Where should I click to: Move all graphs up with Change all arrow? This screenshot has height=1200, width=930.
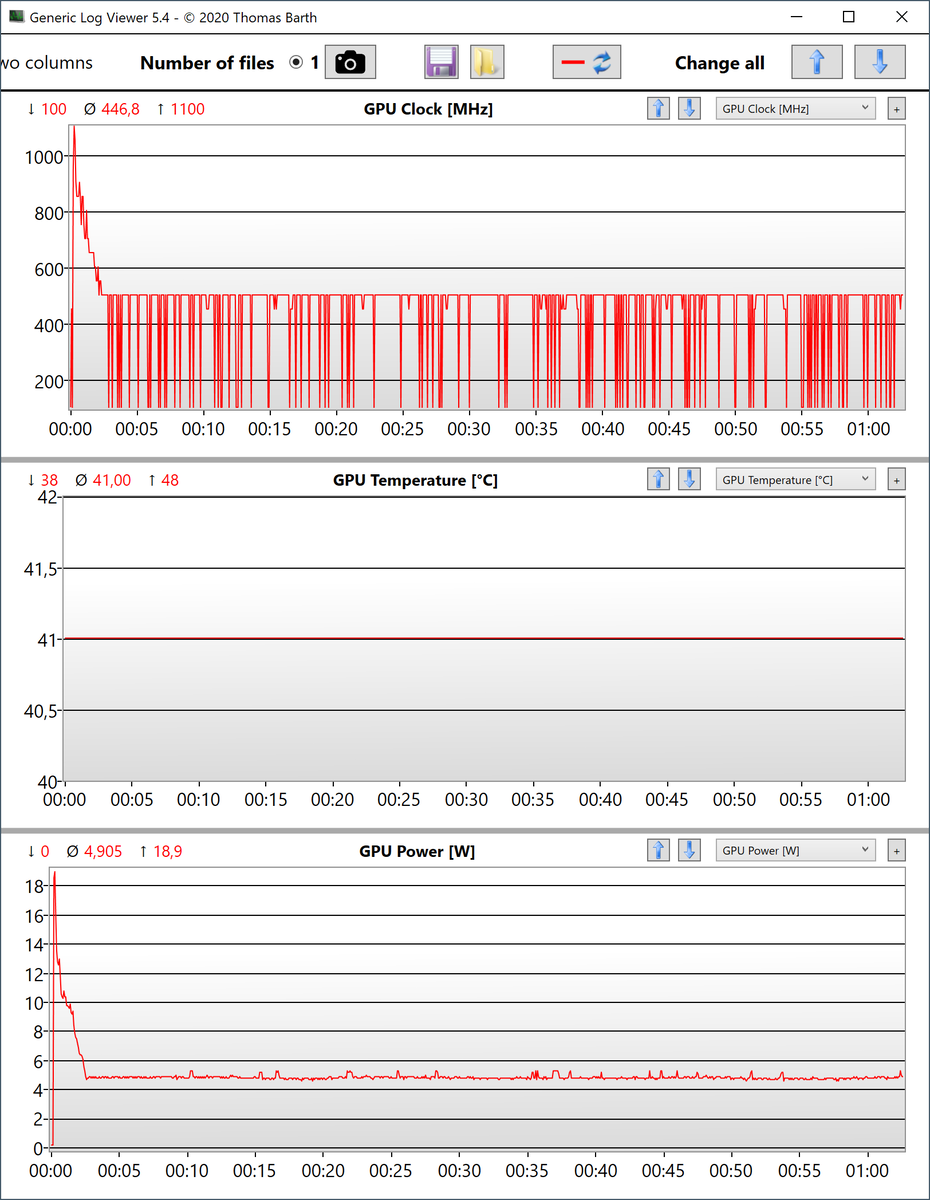(817, 63)
